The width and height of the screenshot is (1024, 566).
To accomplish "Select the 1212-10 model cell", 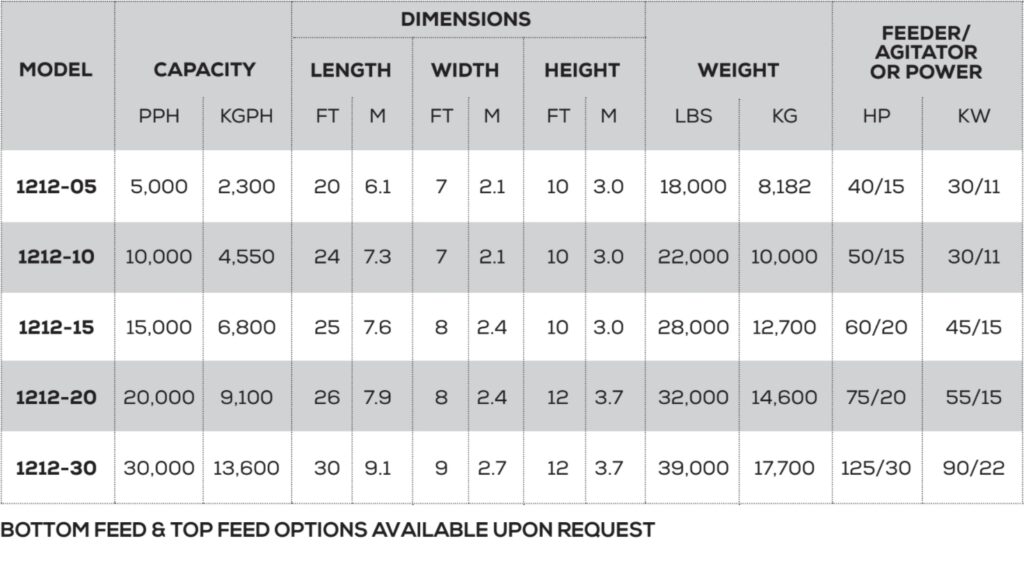I will (56, 257).
